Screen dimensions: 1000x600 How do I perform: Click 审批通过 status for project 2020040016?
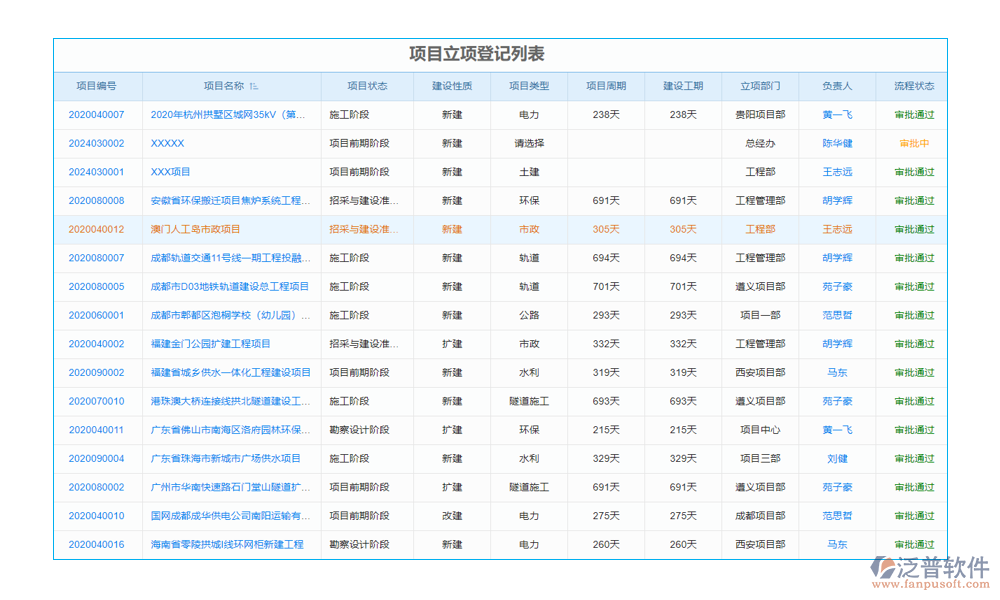[x=913, y=545]
